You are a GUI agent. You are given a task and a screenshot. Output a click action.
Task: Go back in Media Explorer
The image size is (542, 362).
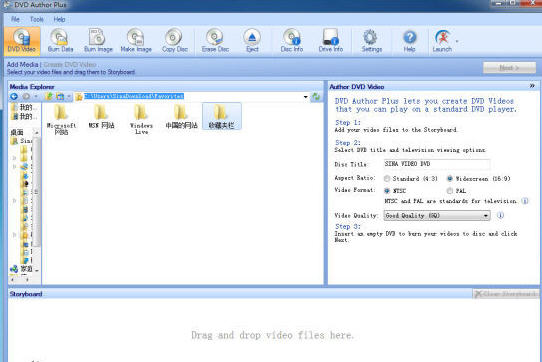coord(14,96)
